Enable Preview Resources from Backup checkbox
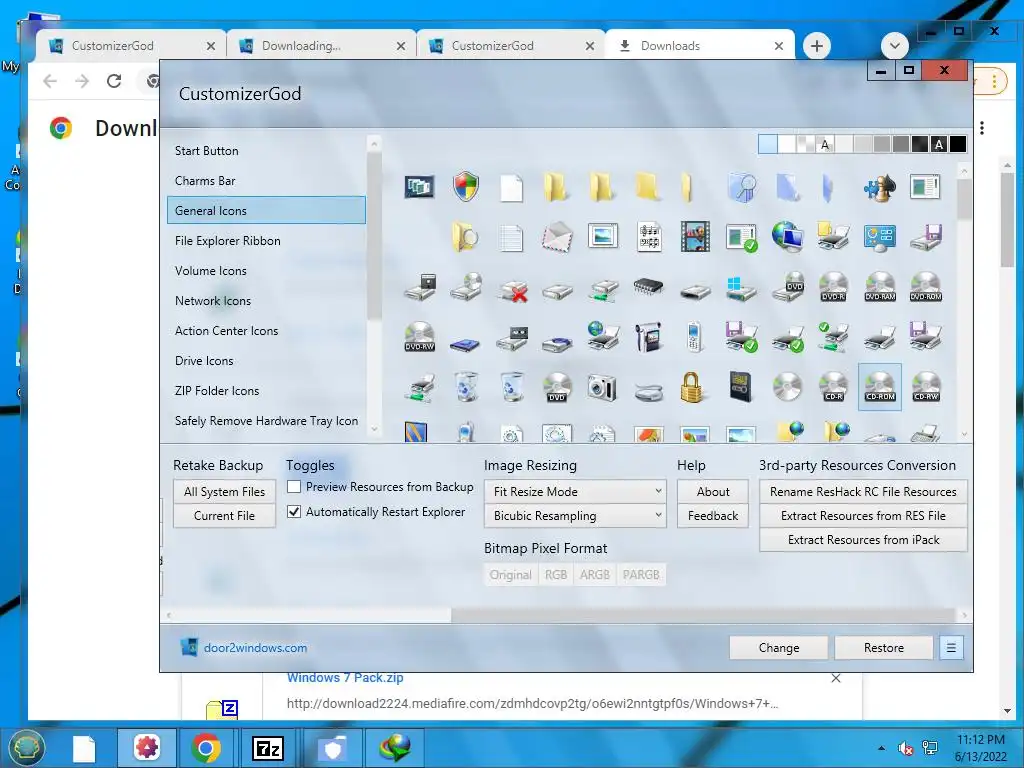The width and height of the screenshot is (1024, 768). tap(294, 487)
